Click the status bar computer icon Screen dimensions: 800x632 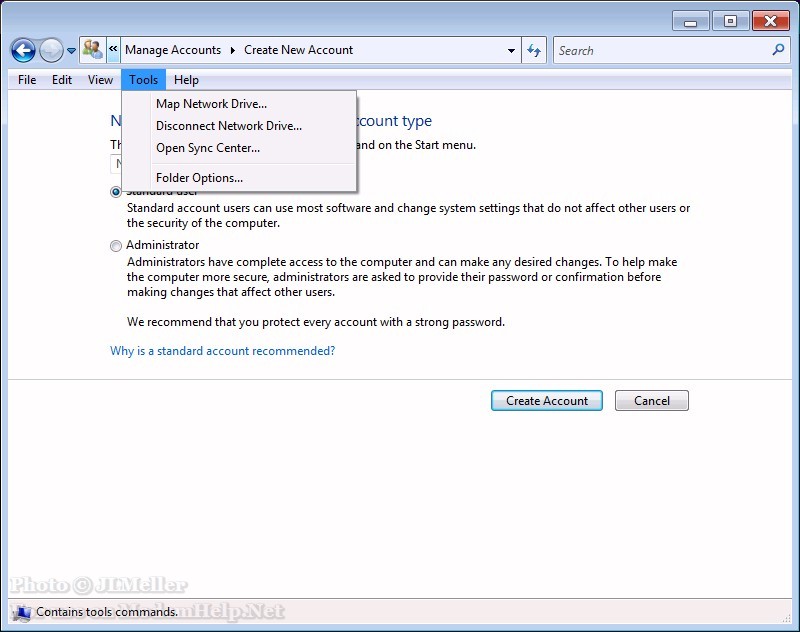(x=20, y=612)
